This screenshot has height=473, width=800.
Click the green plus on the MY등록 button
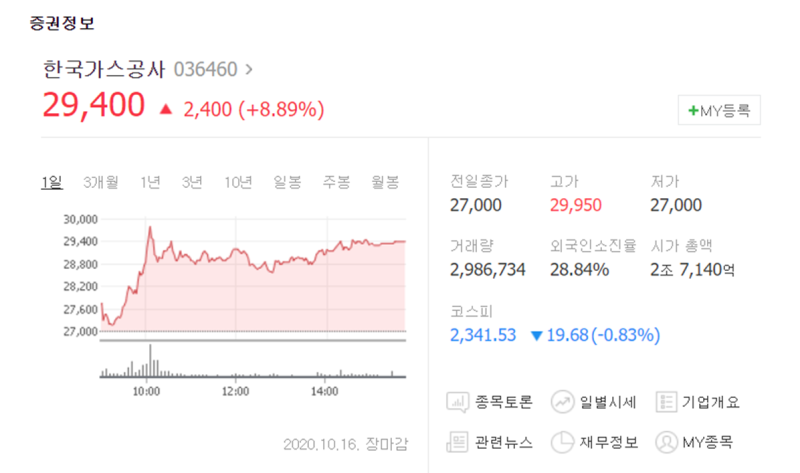click(x=693, y=110)
